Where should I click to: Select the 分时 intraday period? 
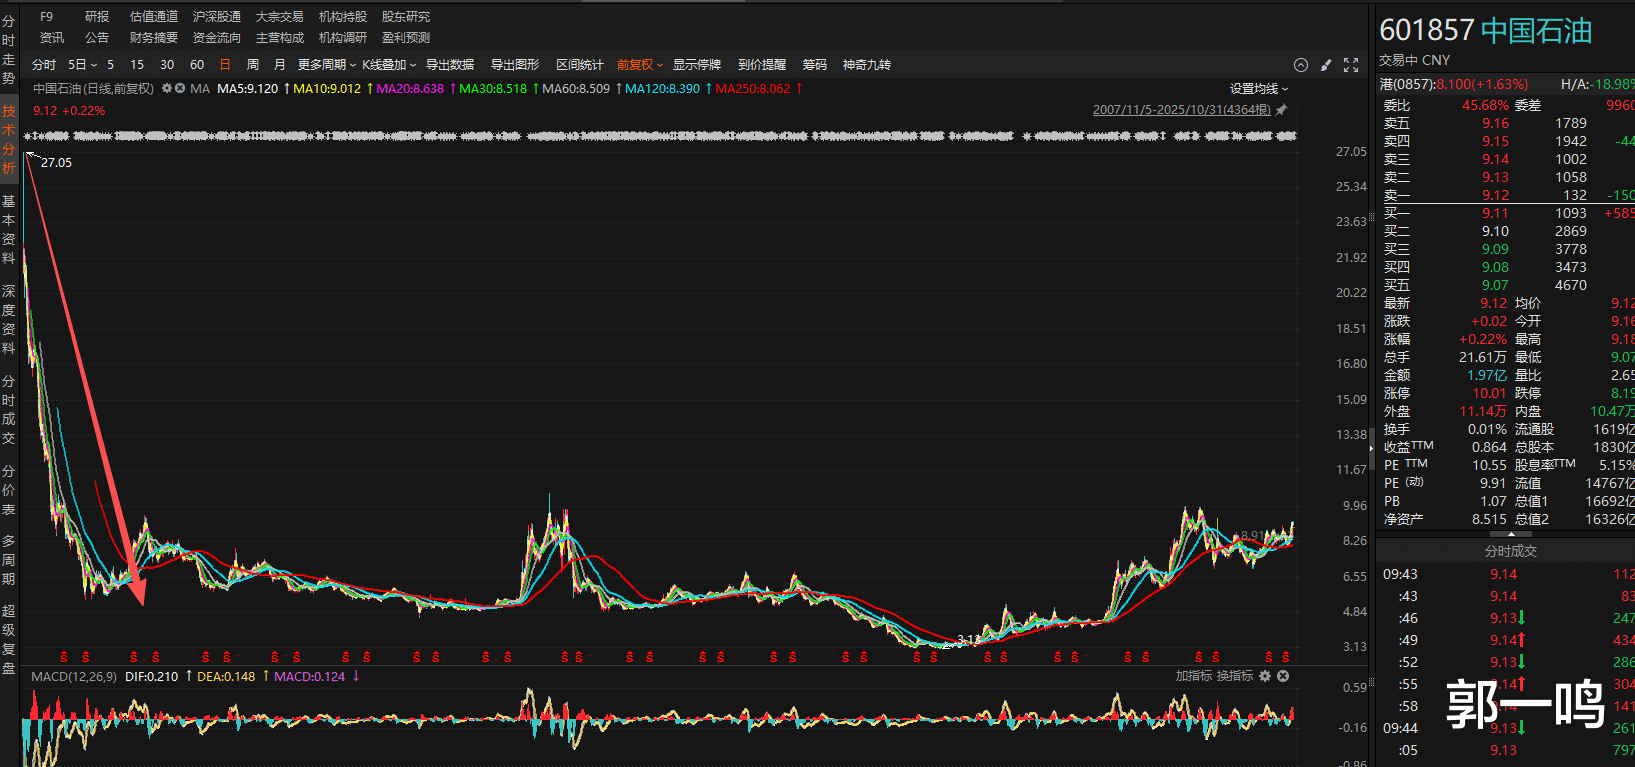coord(44,65)
